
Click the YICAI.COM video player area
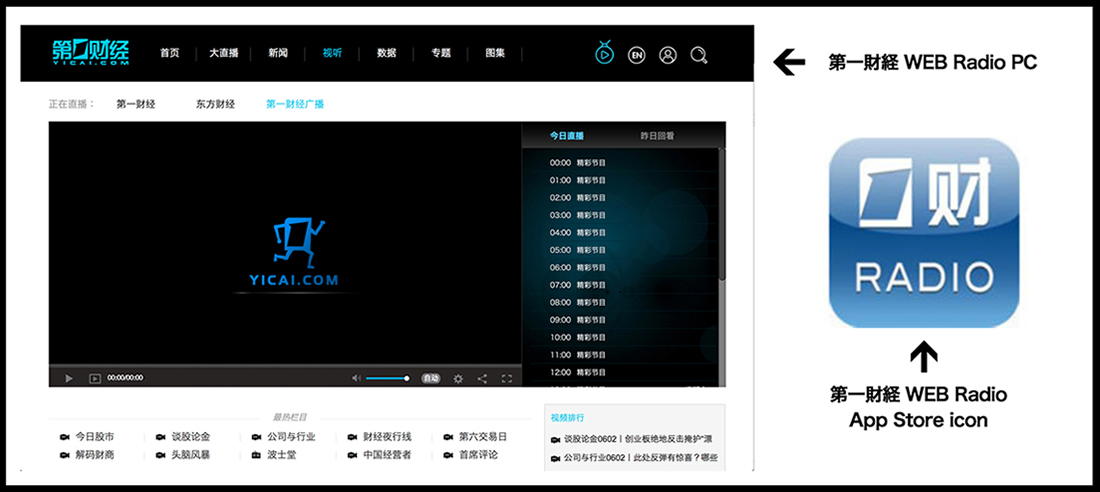285,243
